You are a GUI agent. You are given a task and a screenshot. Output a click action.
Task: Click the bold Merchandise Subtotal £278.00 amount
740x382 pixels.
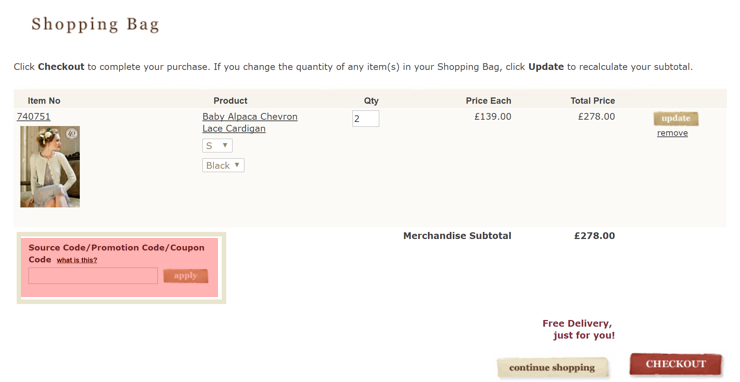[x=594, y=236]
